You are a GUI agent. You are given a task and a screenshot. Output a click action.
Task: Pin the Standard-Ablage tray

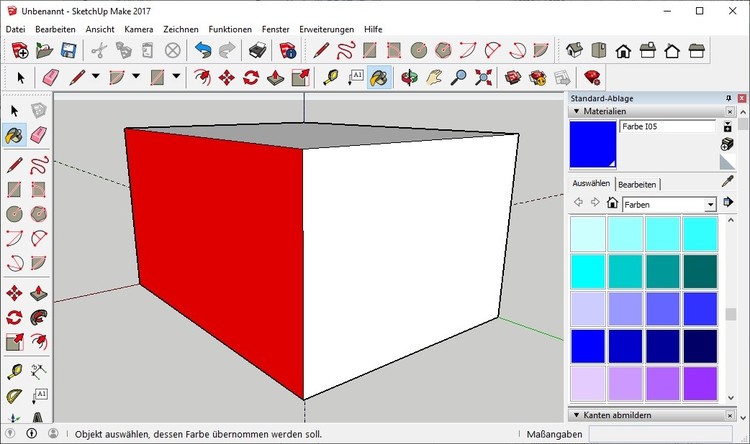728,98
